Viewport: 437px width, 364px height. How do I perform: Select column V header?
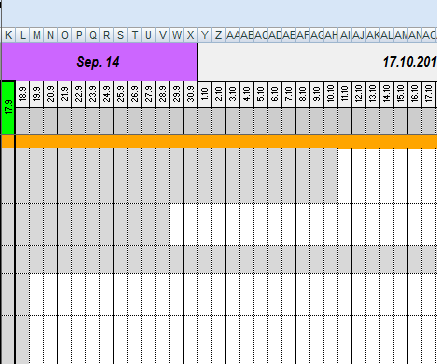pyautogui.click(x=163, y=35)
